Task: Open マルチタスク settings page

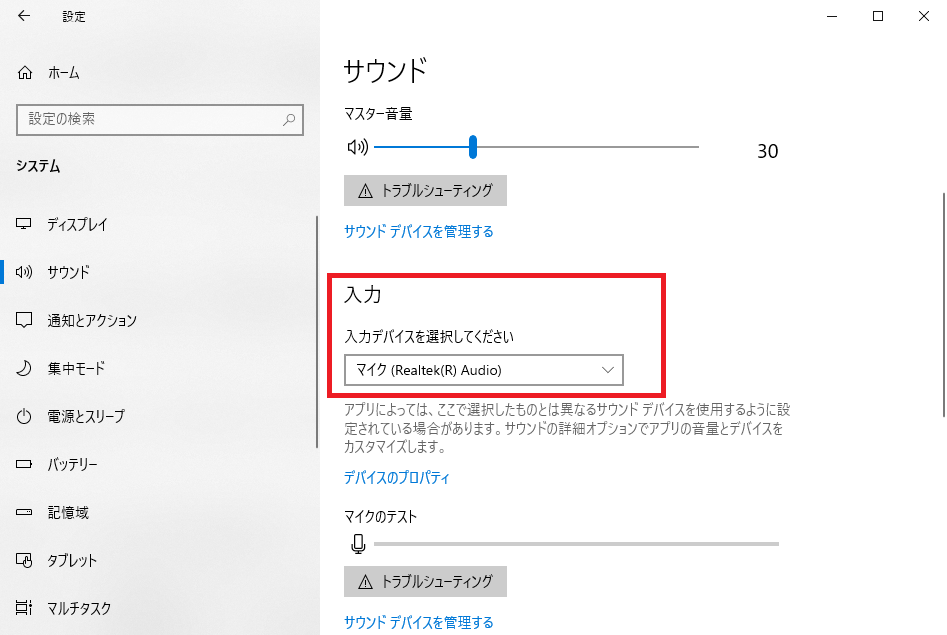Action: [79, 608]
